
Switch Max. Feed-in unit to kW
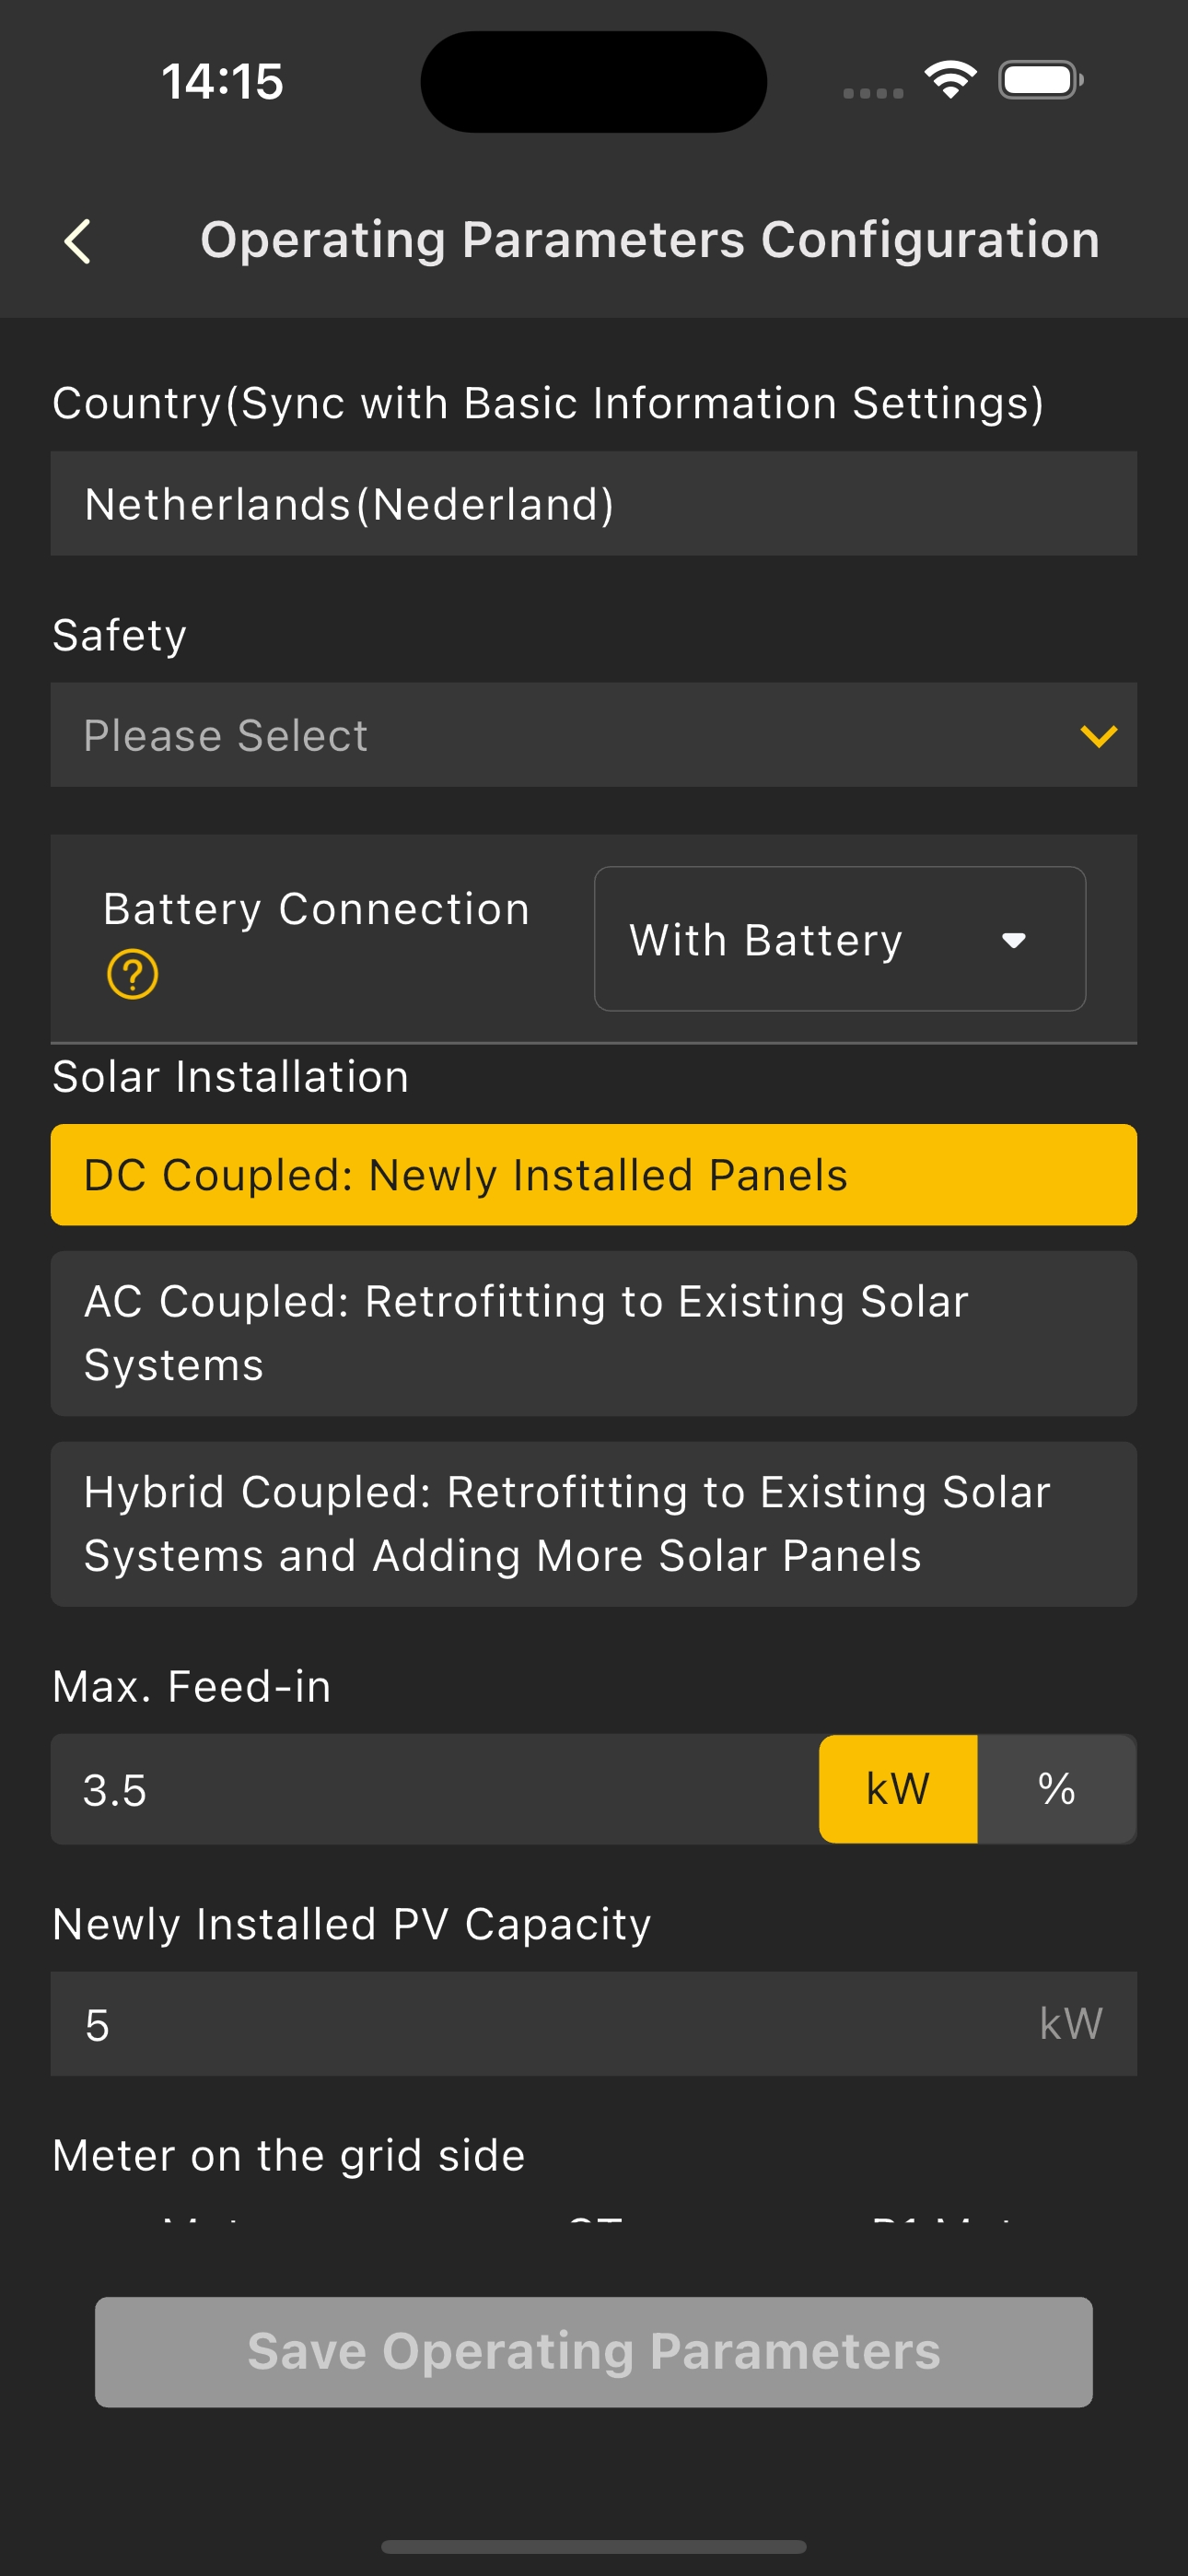click(x=897, y=1789)
